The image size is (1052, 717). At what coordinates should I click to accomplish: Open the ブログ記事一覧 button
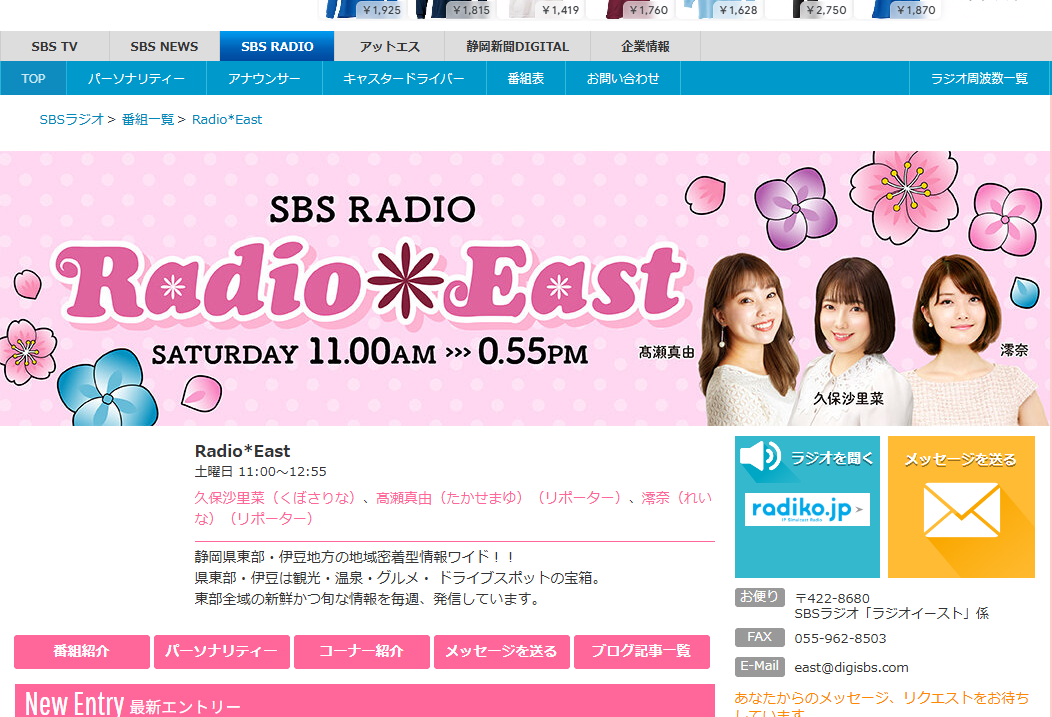pos(641,651)
